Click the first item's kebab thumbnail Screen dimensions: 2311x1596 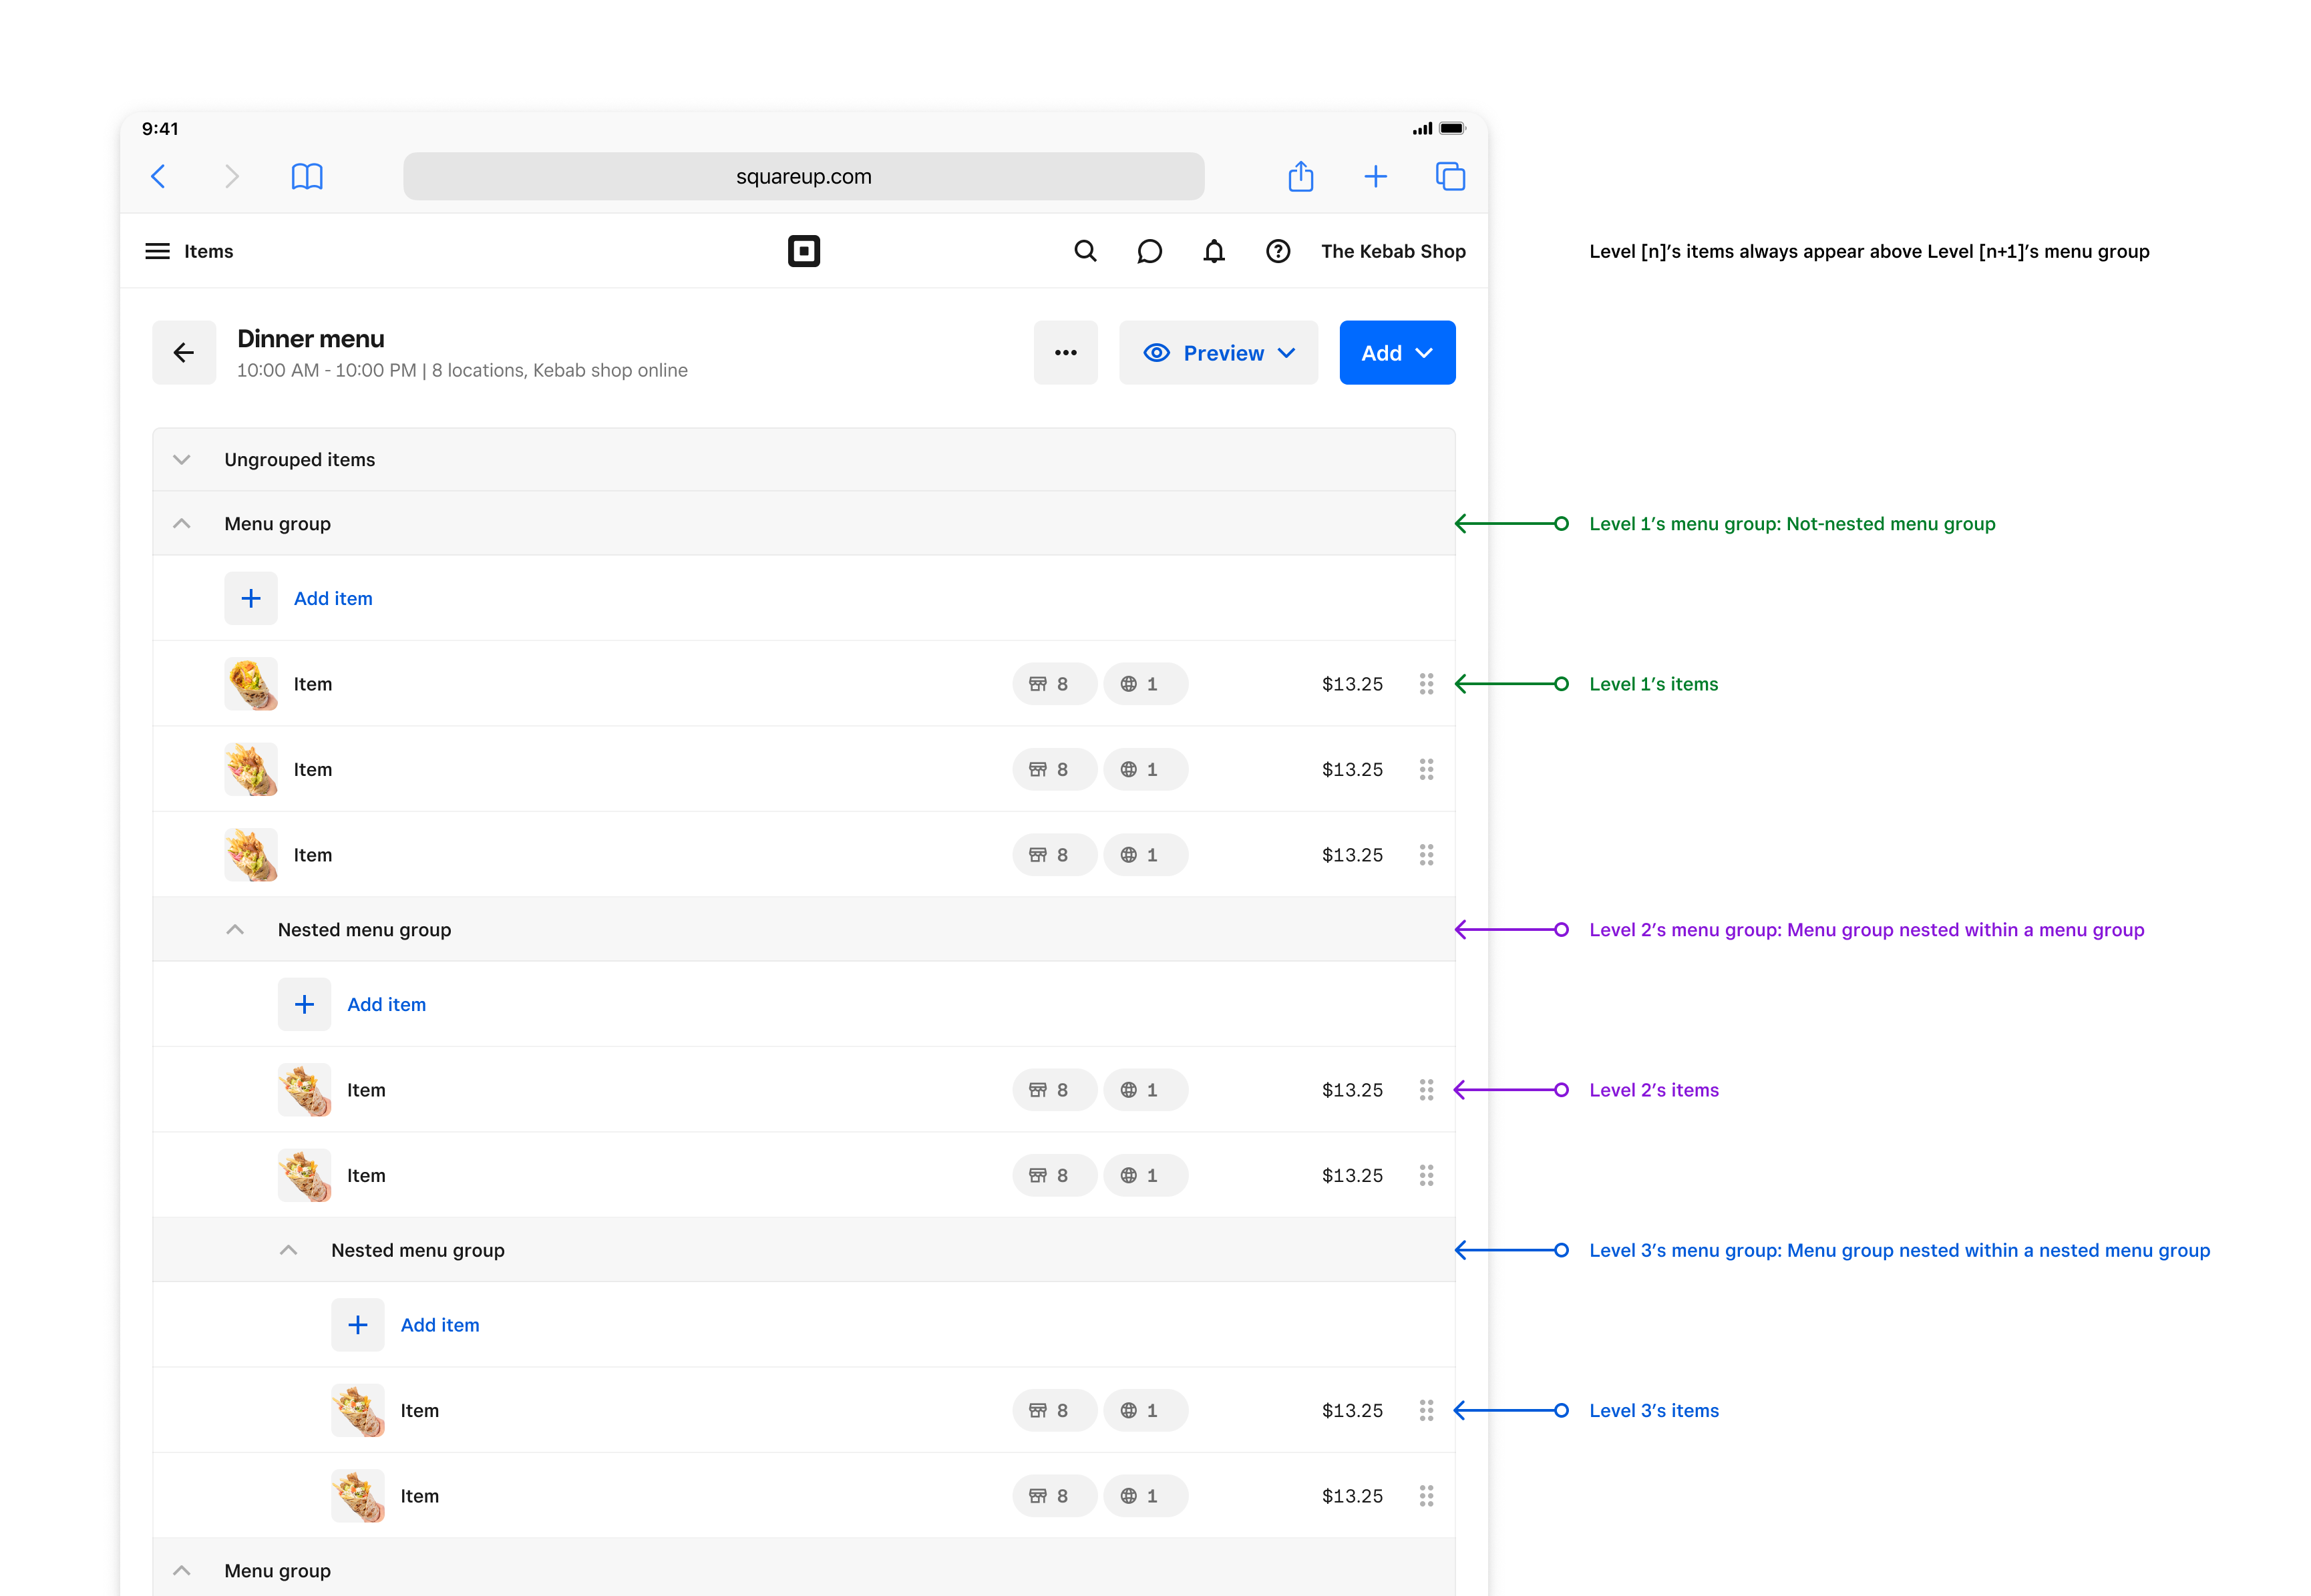[250, 684]
